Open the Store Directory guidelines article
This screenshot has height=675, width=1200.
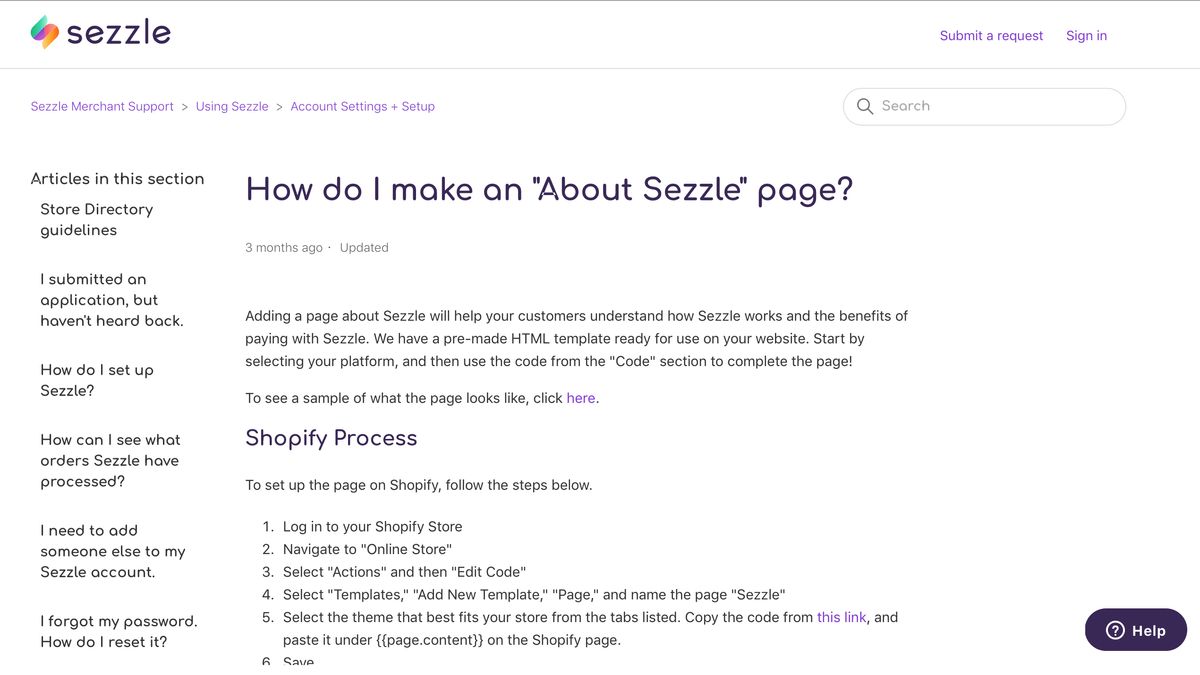click(x=97, y=219)
